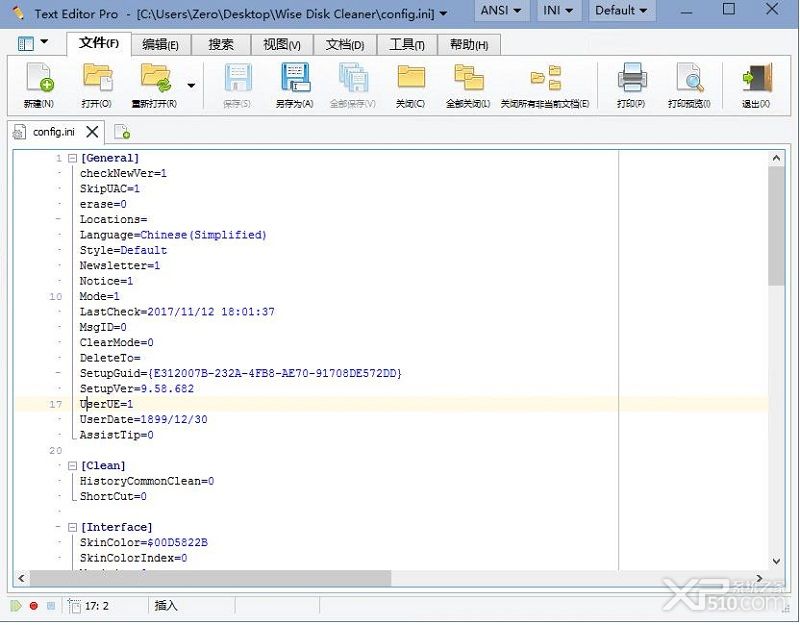Click the line 'checkNewVer=1'
This screenshot has width=800, height=625.
coord(123,173)
